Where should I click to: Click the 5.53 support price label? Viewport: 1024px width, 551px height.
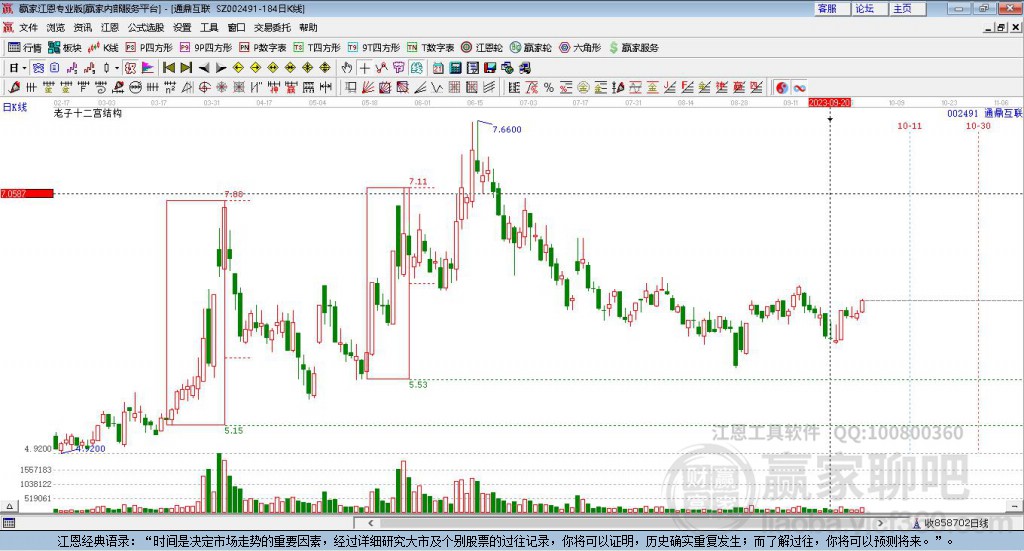(418, 385)
